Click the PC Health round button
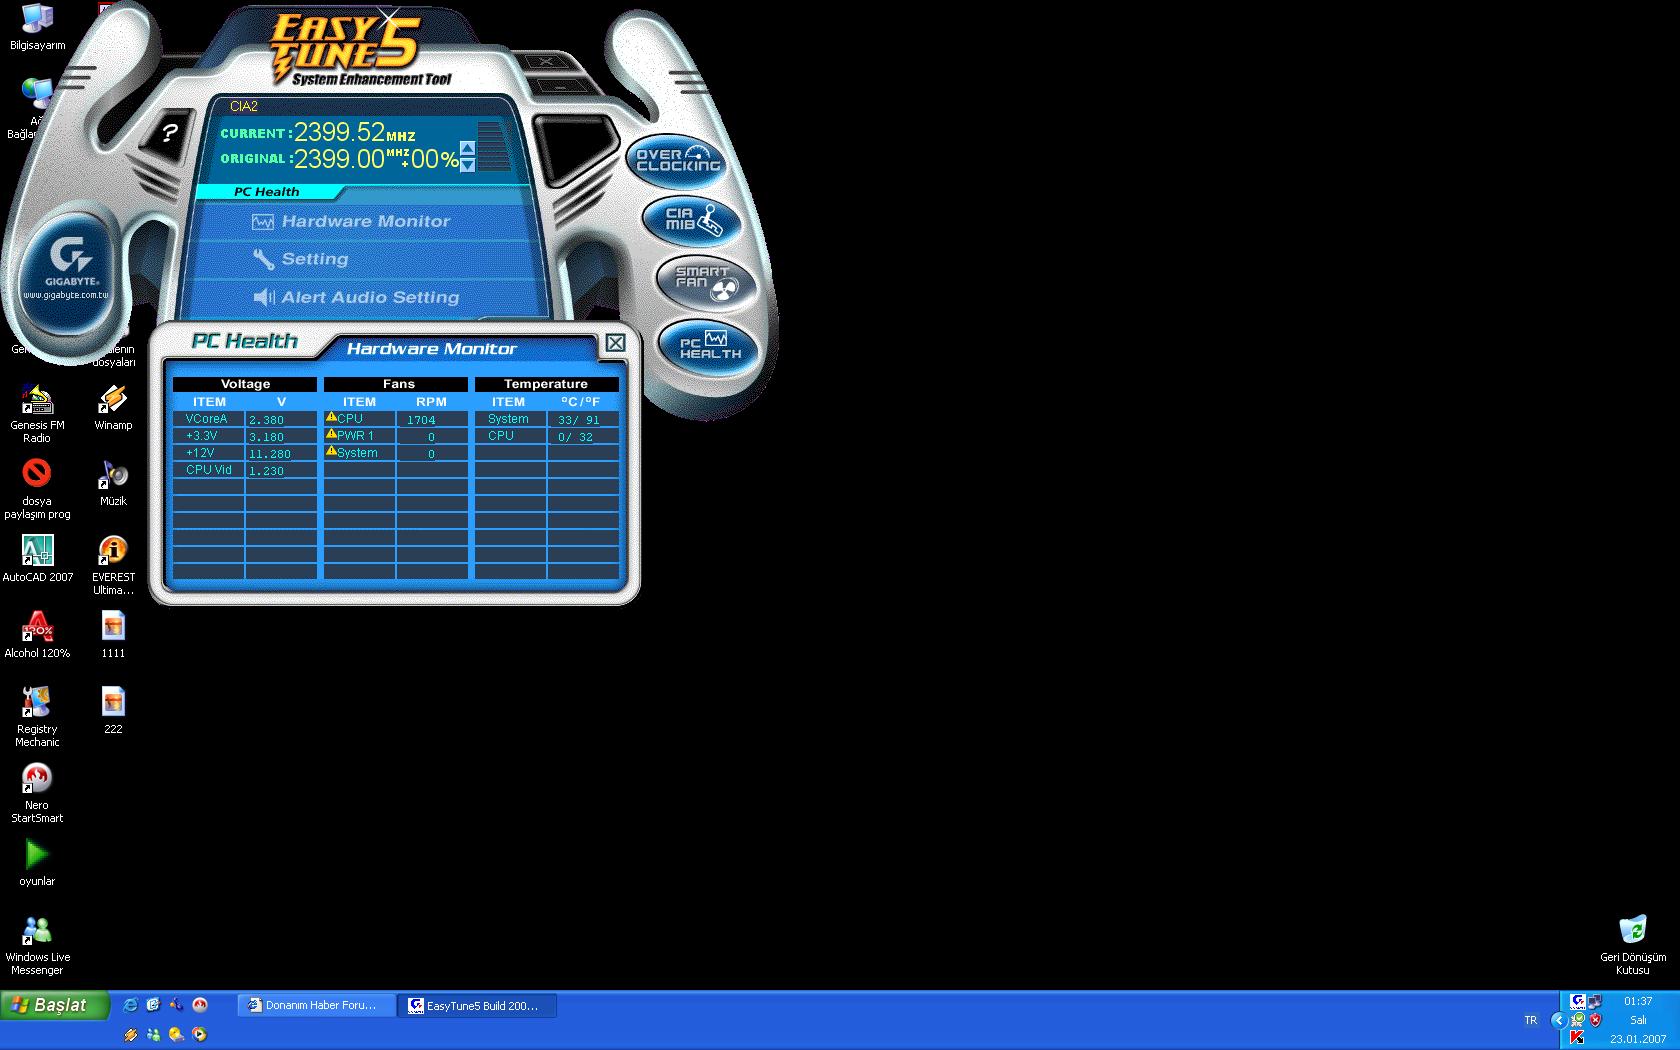 [x=710, y=347]
